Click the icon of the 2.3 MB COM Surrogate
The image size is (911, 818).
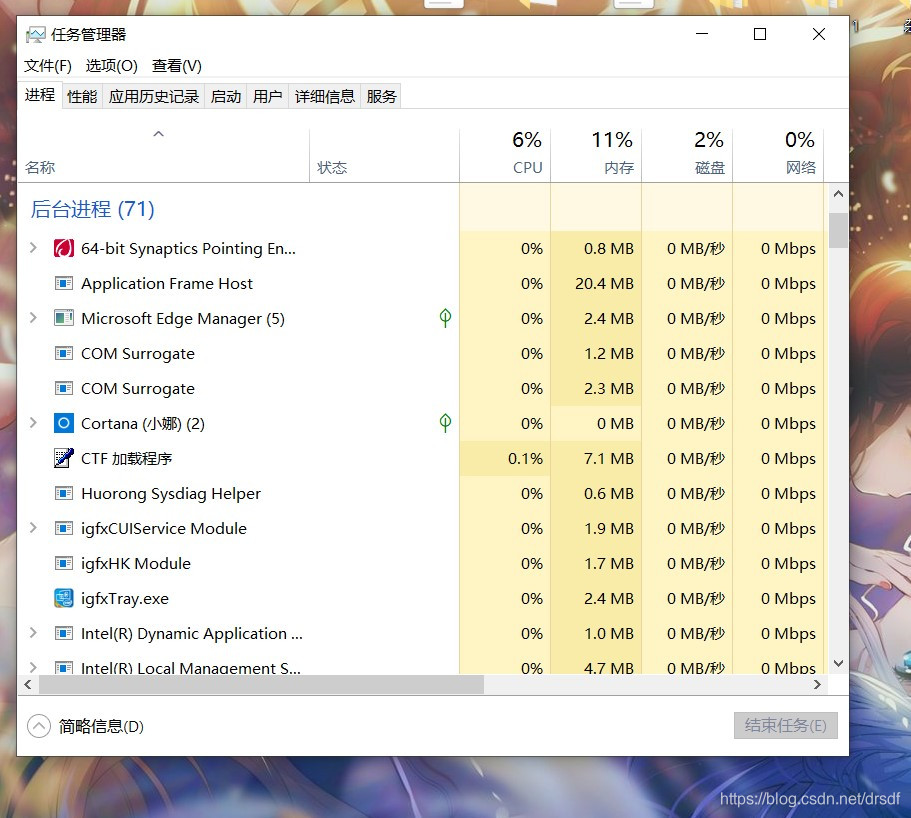63,388
